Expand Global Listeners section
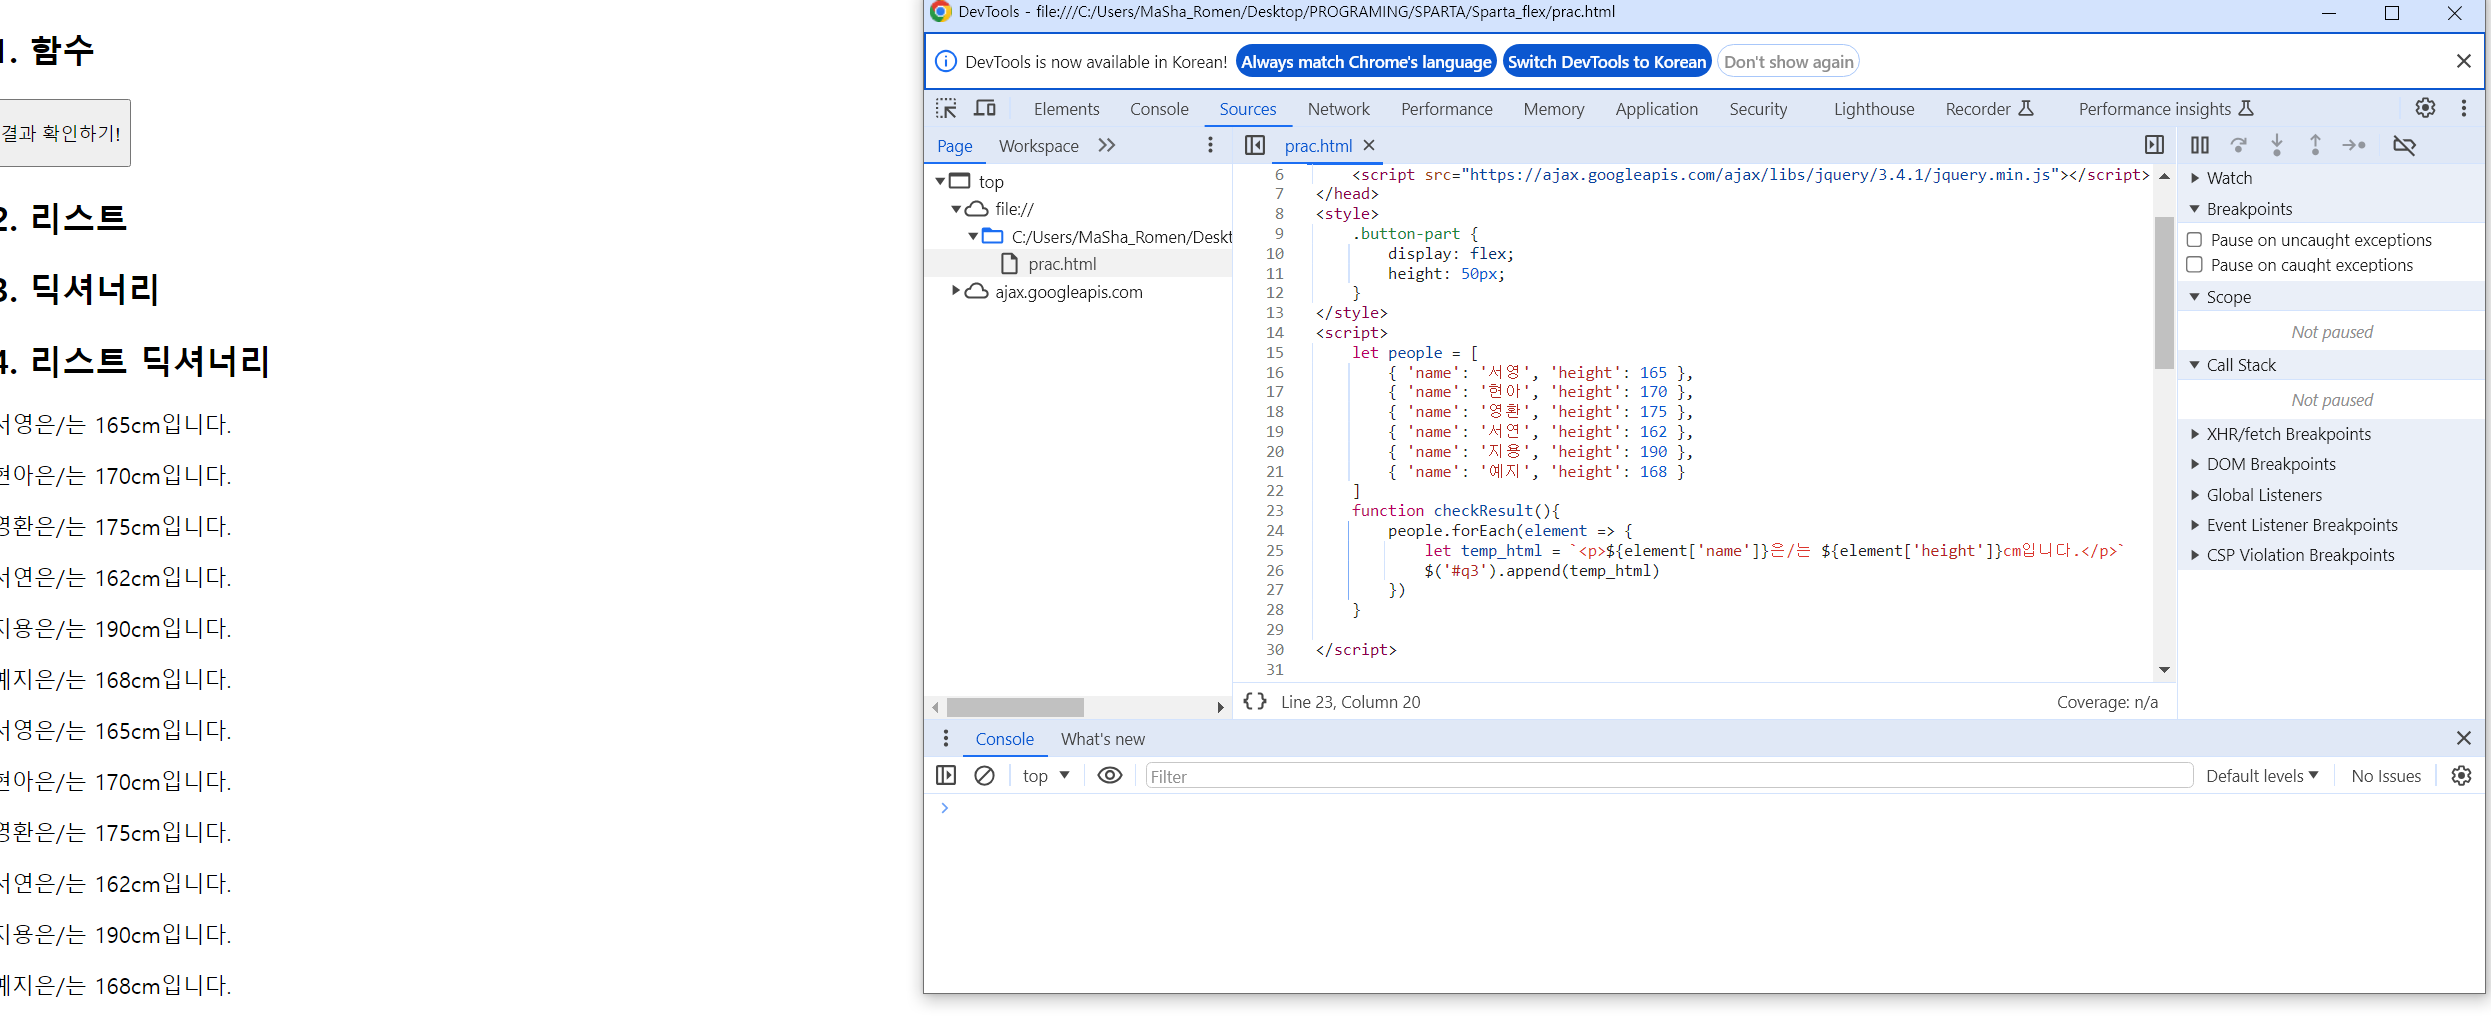The height and width of the screenshot is (1022, 2491). click(2195, 495)
